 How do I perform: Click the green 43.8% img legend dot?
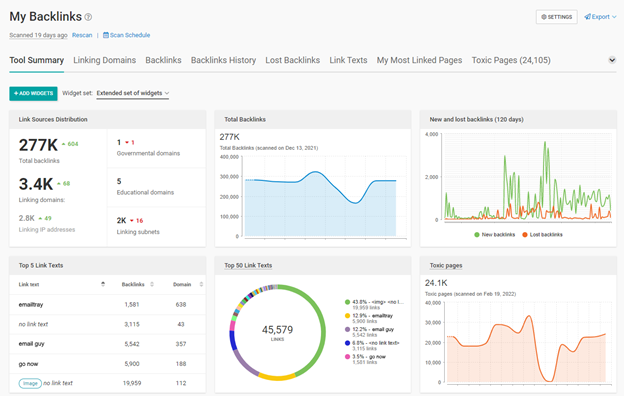click(347, 302)
